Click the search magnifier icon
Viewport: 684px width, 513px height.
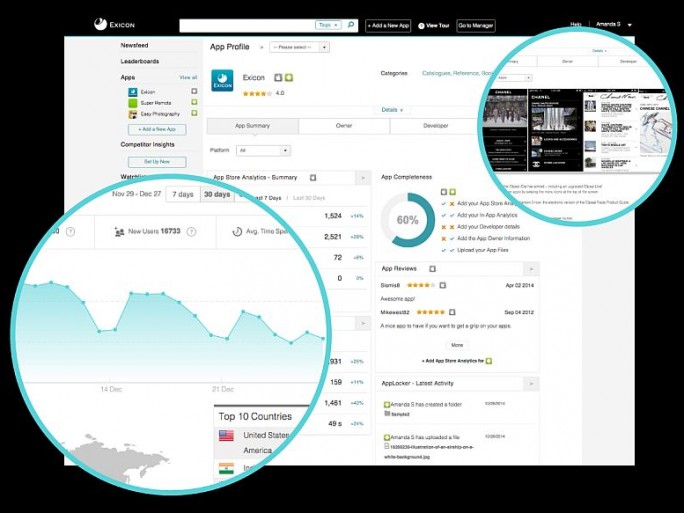point(351,25)
